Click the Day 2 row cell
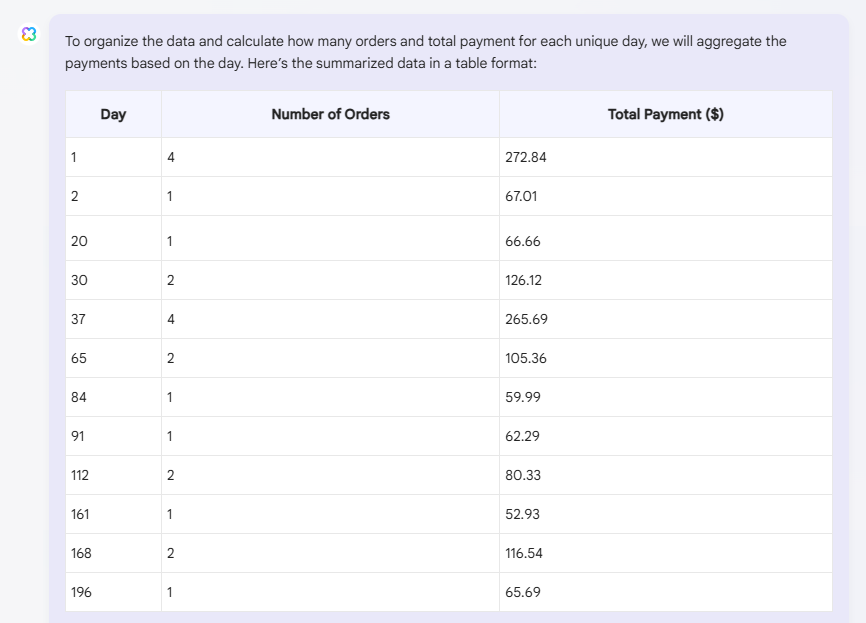The width and height of the screenshot is (866, 623). pyautogui.click(x=113, y=196)
